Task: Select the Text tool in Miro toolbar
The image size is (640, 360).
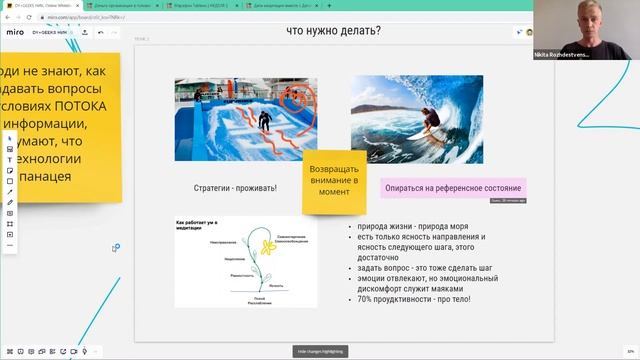Action: point(10,160)
